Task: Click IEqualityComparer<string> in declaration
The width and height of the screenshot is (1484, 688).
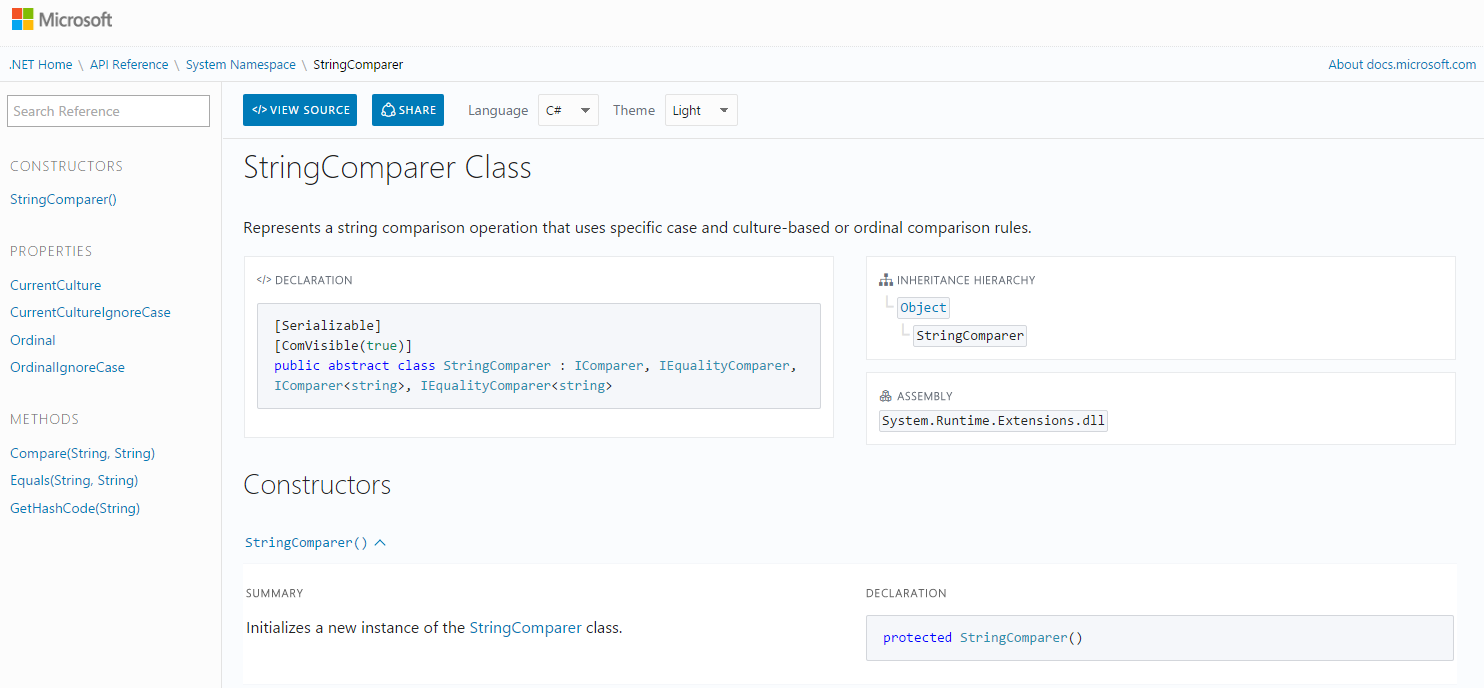Action: pyautogui.click(x=517, y=385)
